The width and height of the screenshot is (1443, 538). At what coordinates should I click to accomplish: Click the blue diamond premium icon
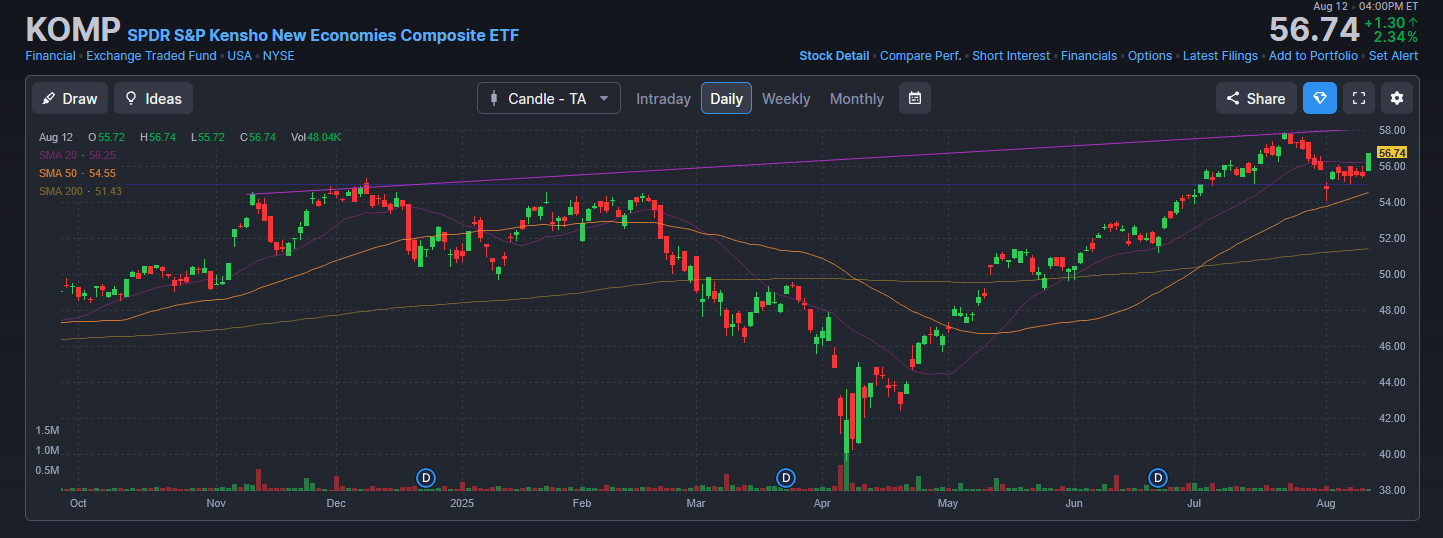coord(1319,98)
